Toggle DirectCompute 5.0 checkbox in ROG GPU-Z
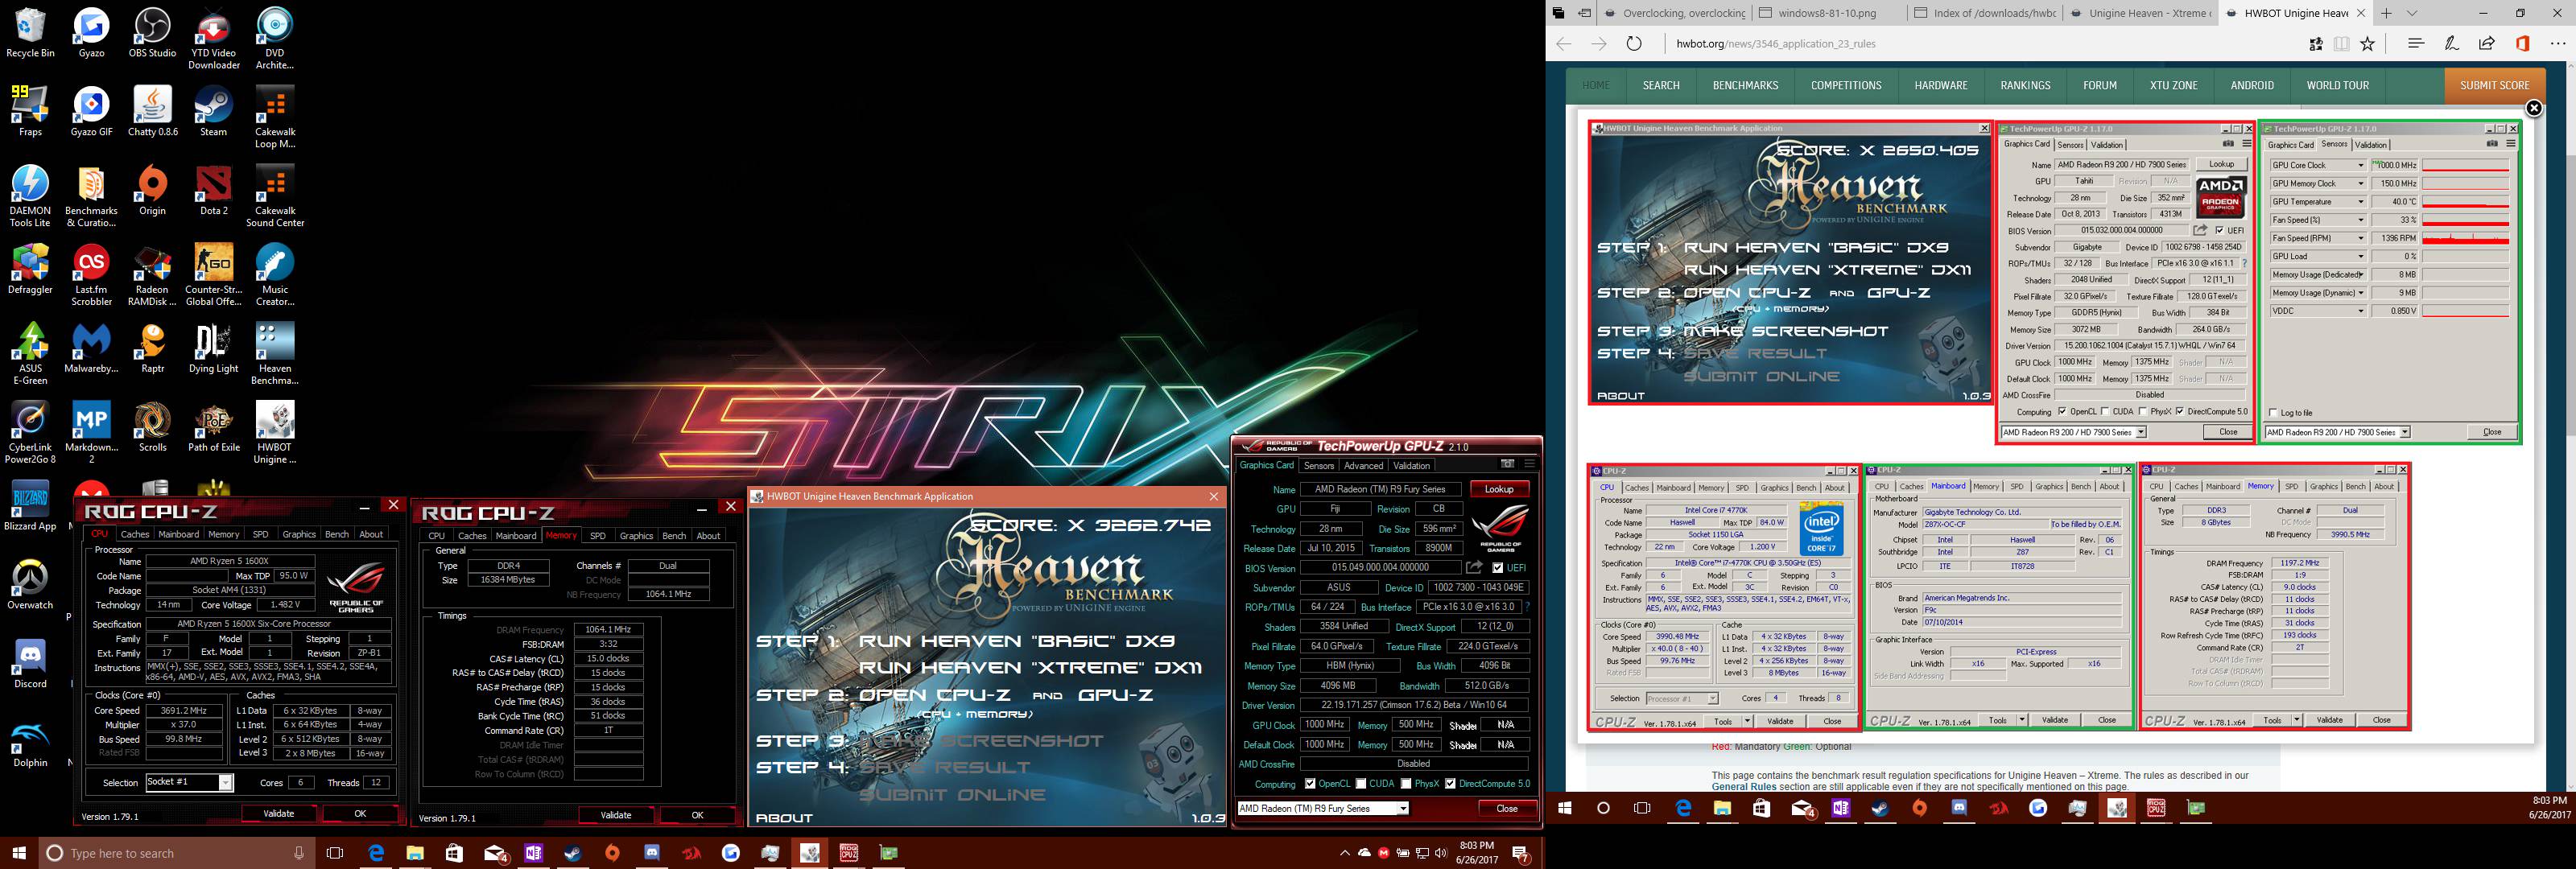This screenshot has height=869, width=2576. [1450, 784]
